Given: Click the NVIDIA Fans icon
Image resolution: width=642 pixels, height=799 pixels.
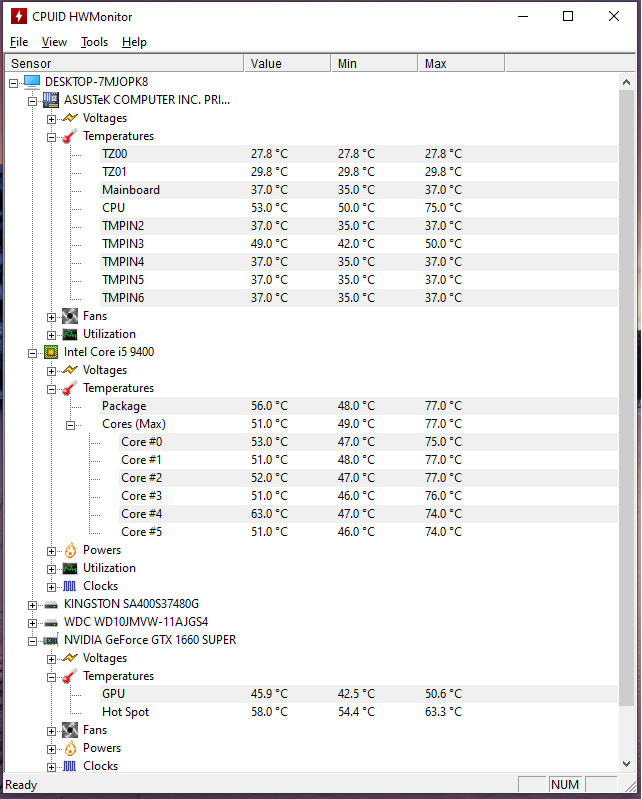Looking at the screenshot, I should click(70, 730).
